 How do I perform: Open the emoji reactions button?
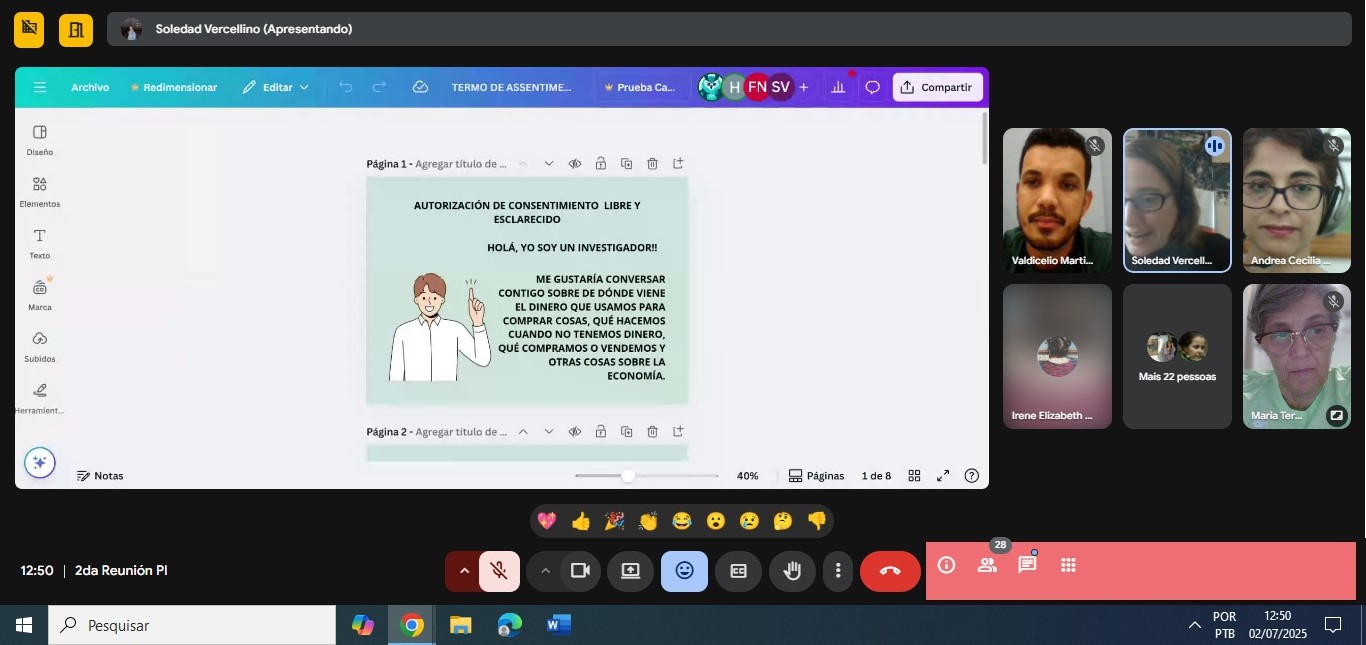(x=684, y=571)
